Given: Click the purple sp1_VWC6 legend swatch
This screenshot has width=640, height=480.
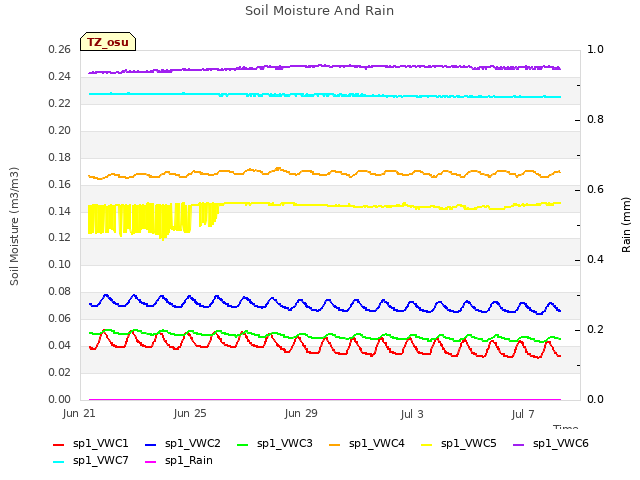Looking at the screenshot, I should [x=518, y=445].
